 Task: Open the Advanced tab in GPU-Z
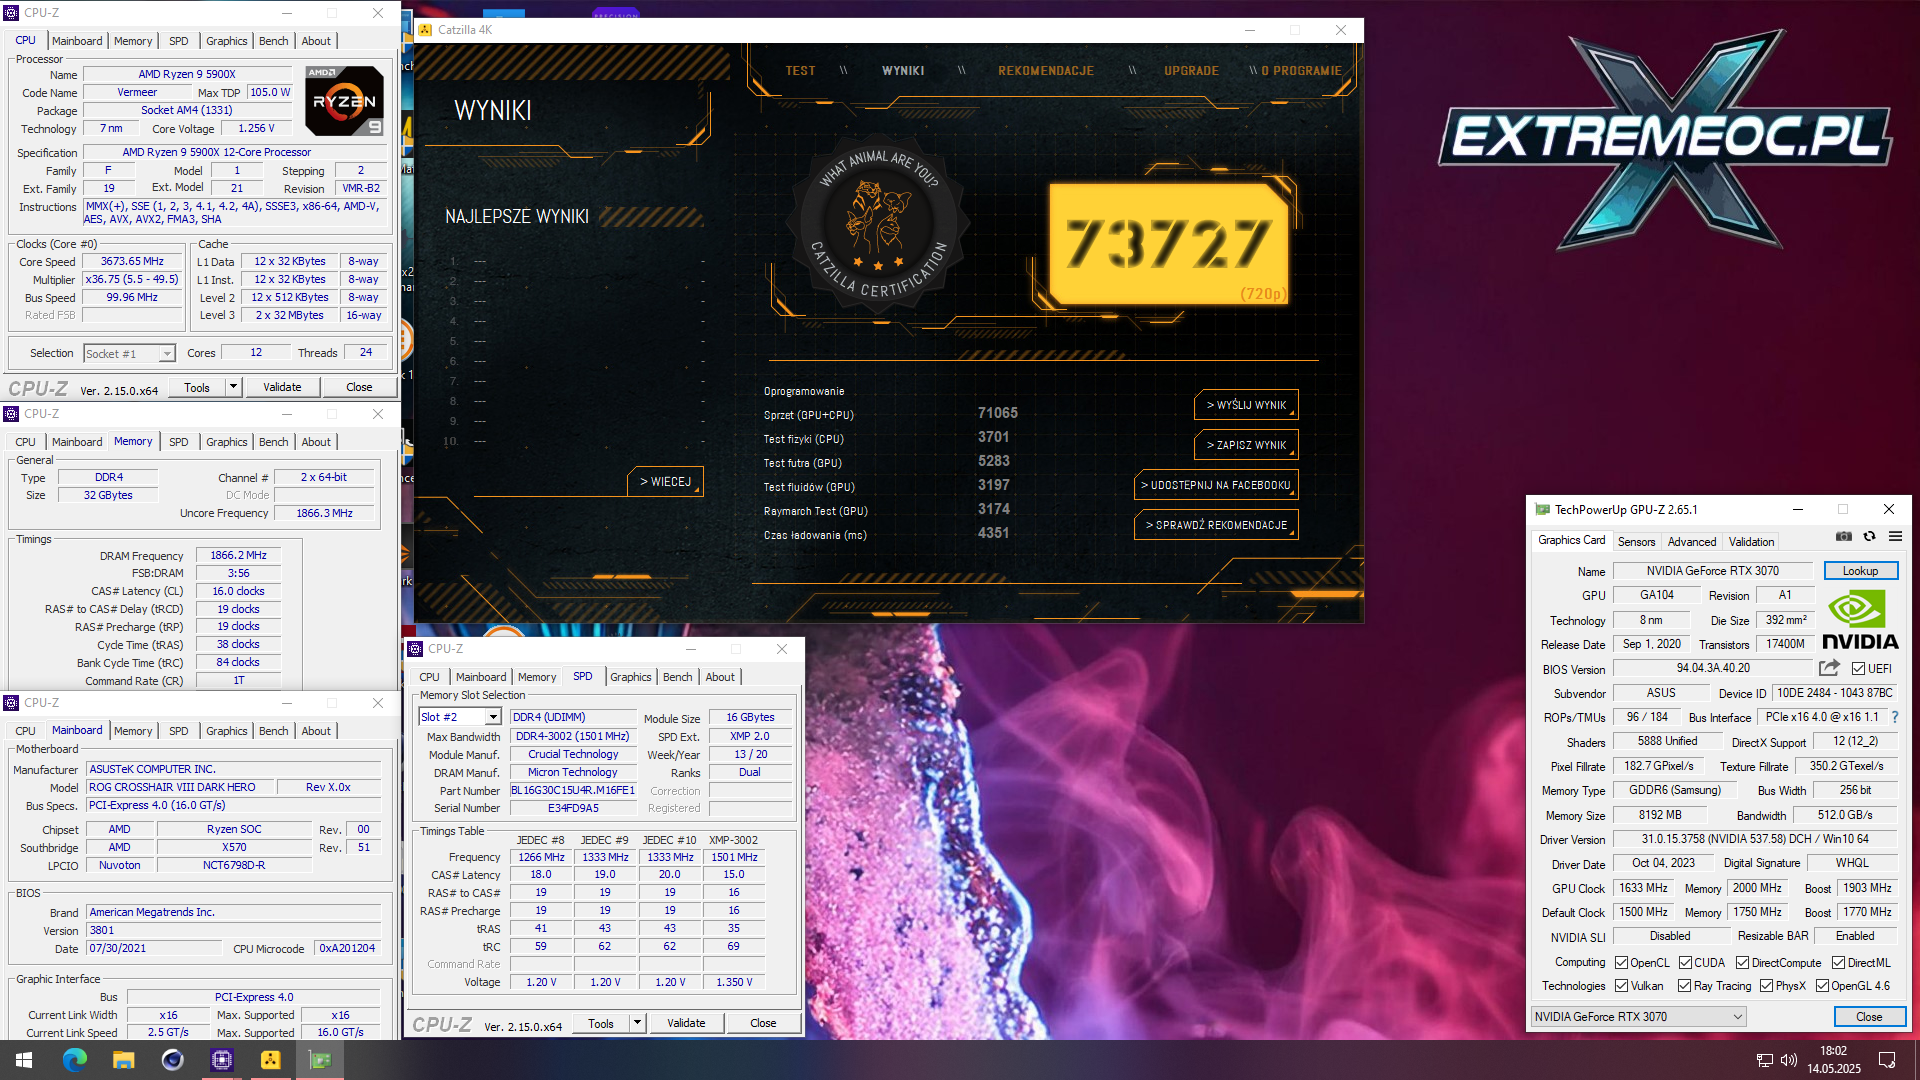(1691, 542)
